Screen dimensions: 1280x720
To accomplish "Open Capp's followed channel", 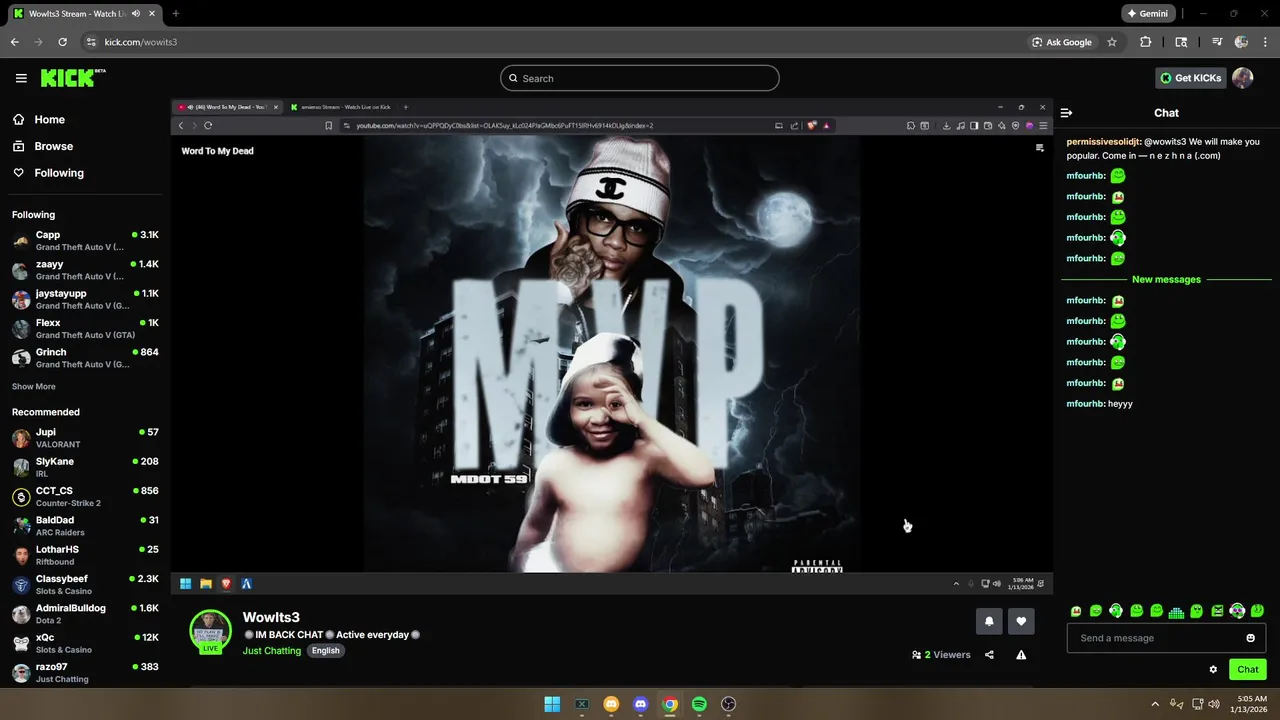I will click(x=85, y=241).
